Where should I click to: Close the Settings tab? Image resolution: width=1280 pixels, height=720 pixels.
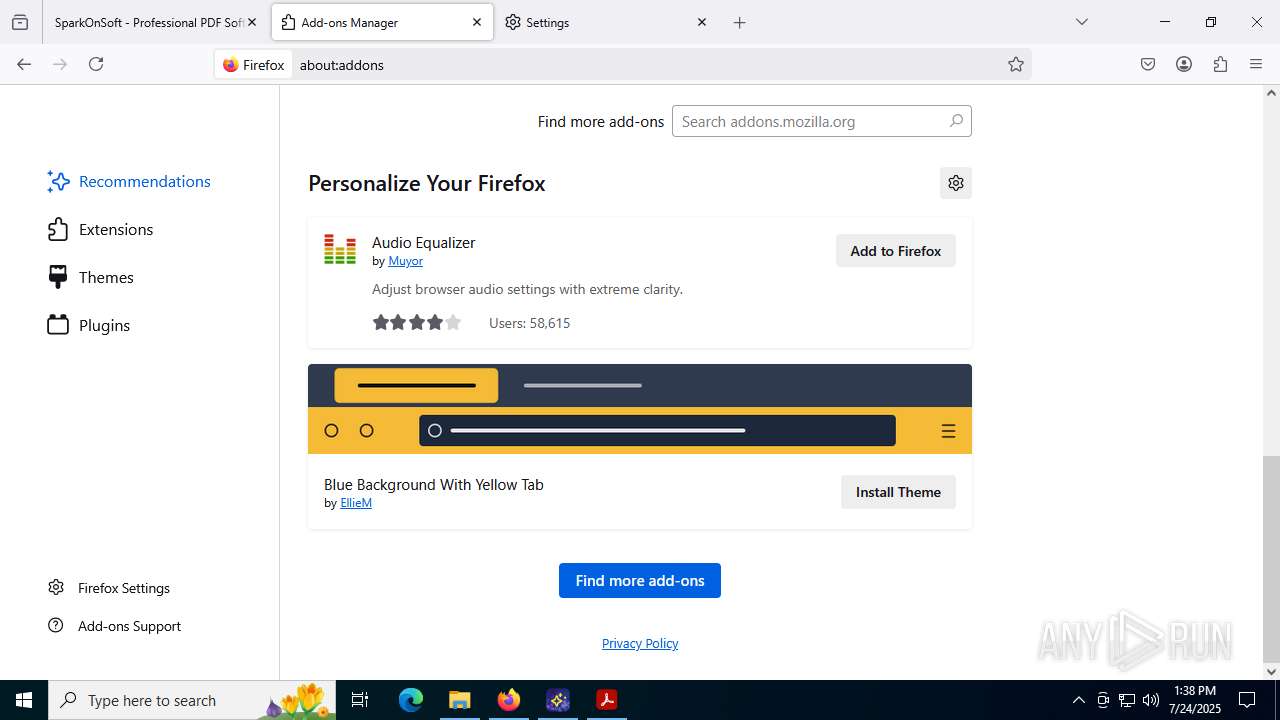pyautogui.click(x=702, y=22)
